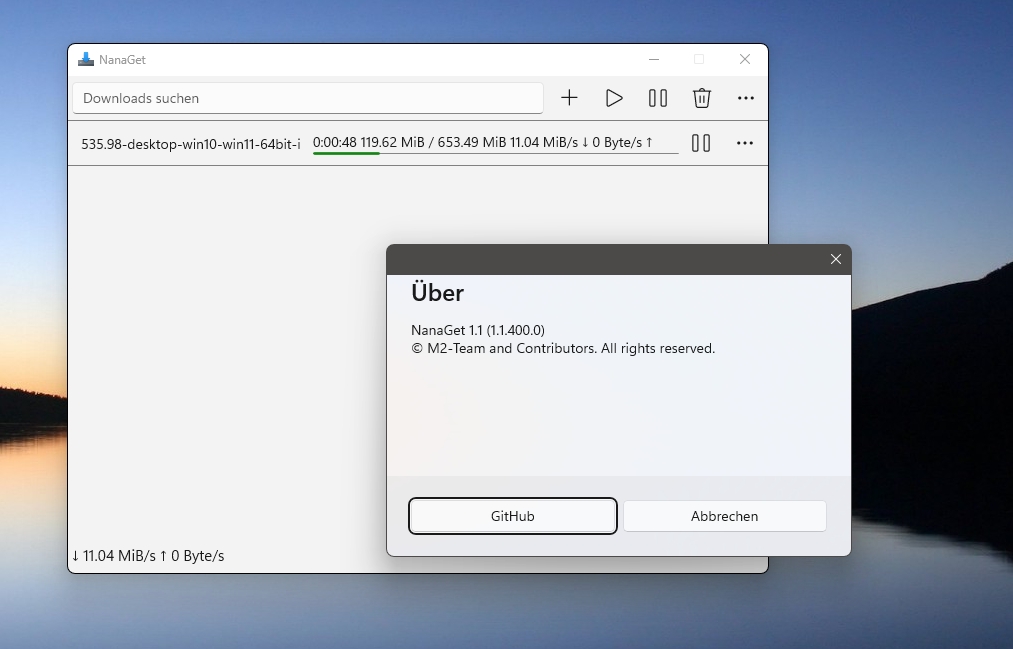Image resolution: width=1013 pixels, height=649 pixels.
Task: Start all downloads with toolbar play icon
Action: click(x=614, y=98)
